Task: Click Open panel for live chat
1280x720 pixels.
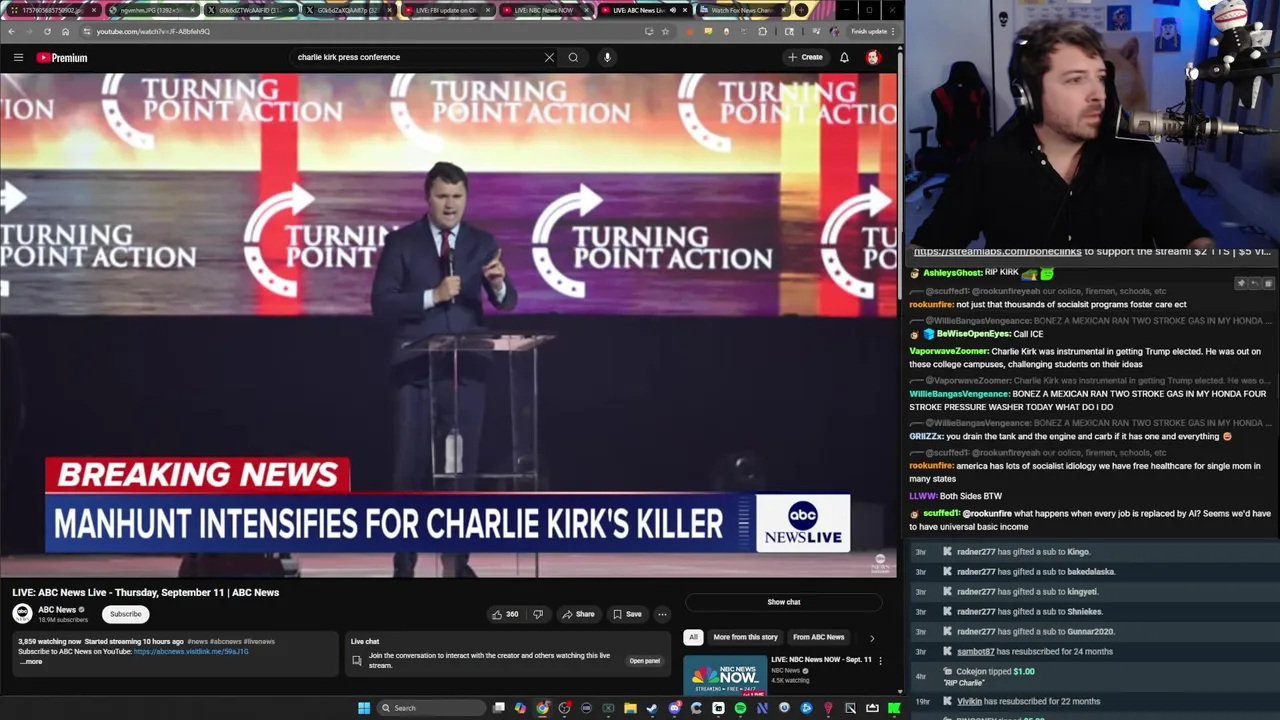Action: [644, 661]
